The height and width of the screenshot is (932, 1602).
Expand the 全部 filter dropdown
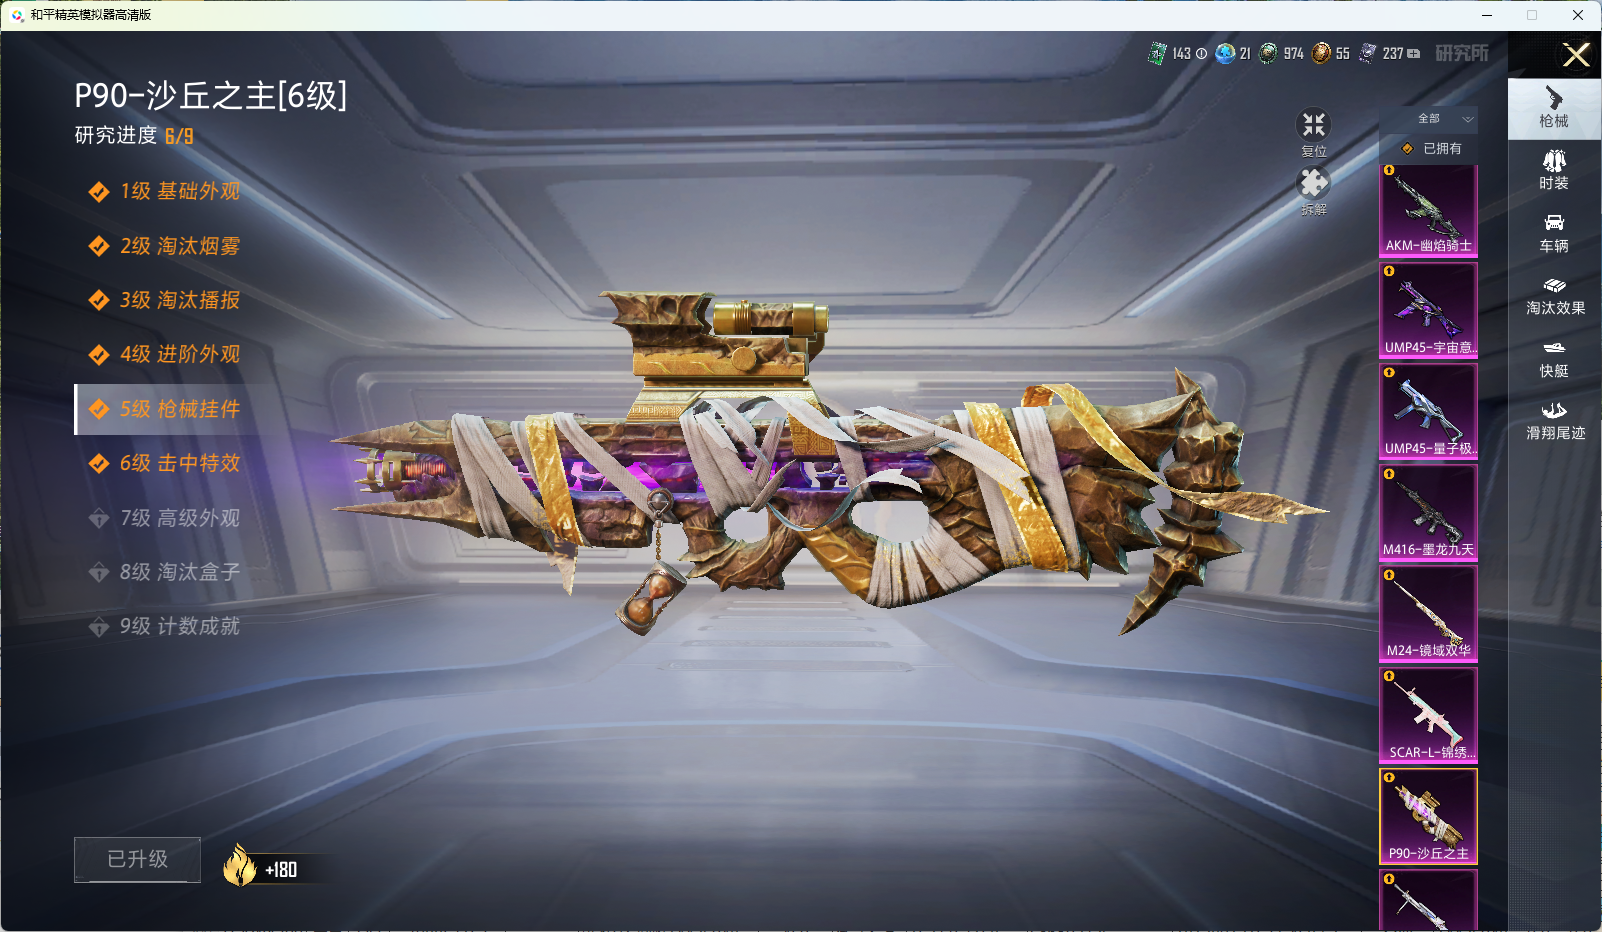(1444, 119)
